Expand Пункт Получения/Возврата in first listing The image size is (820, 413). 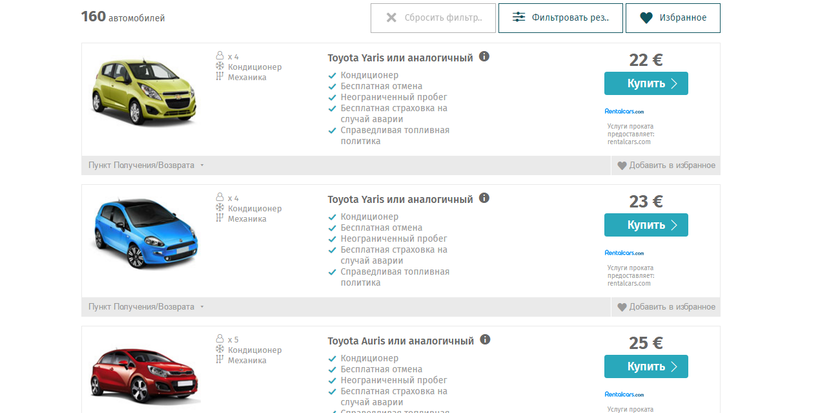pyautogui.click(x=146, y=166)
